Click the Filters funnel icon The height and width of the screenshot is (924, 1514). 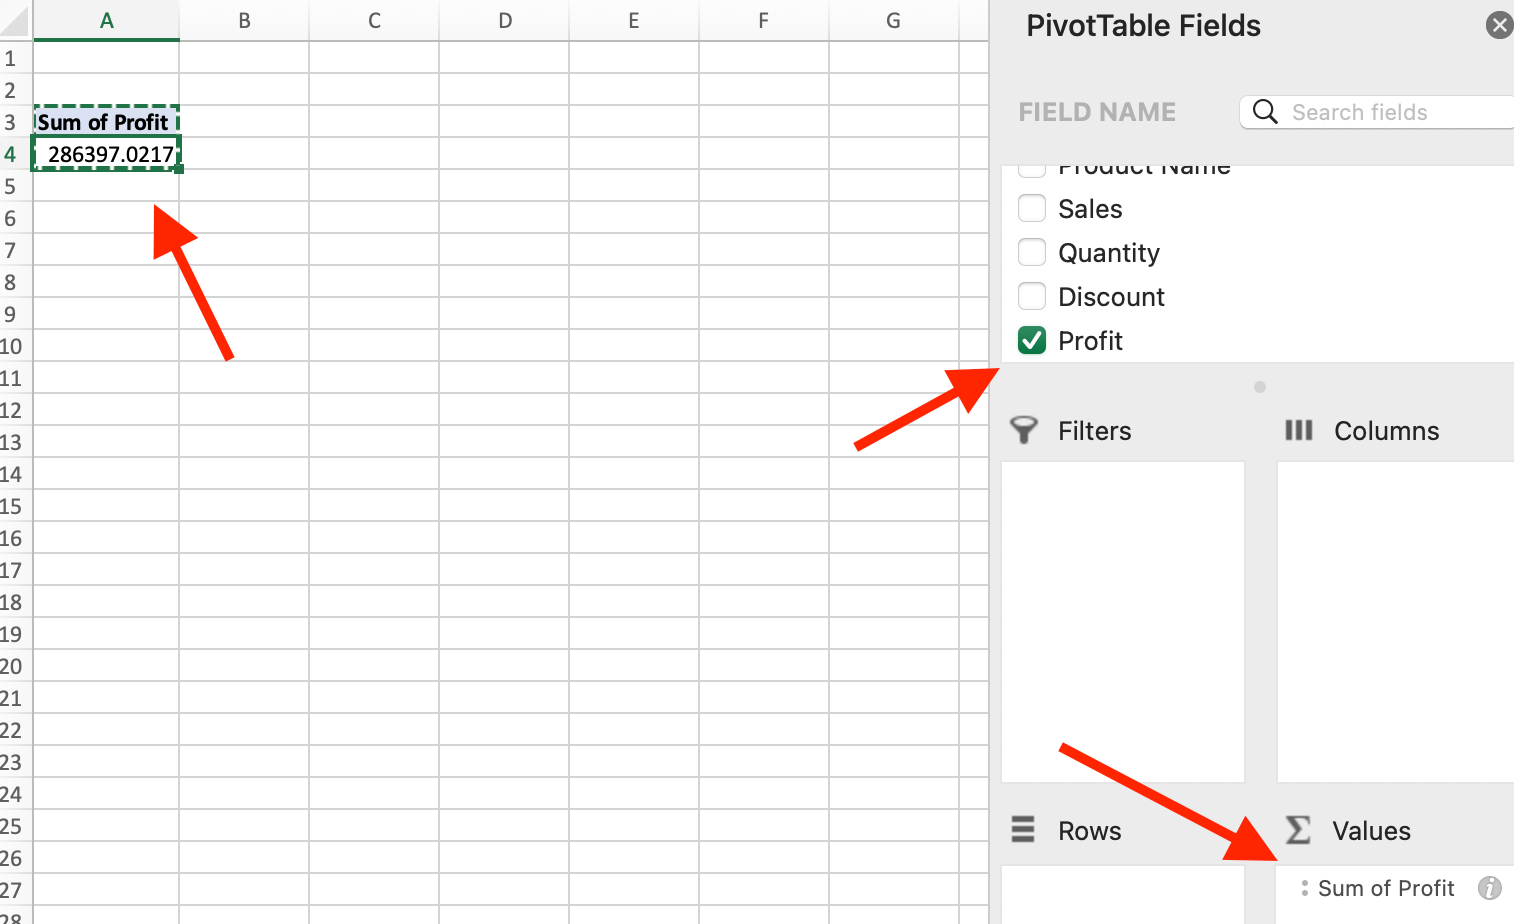click(1024, 430)
